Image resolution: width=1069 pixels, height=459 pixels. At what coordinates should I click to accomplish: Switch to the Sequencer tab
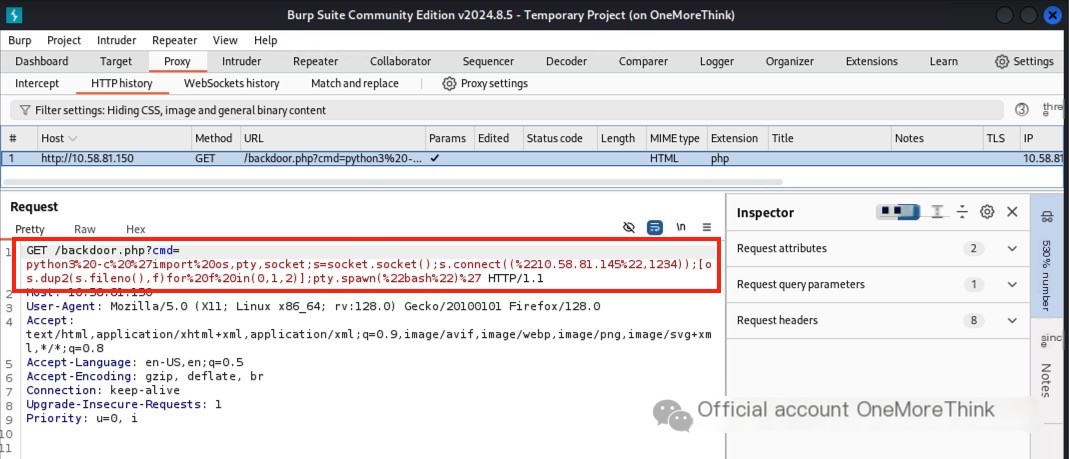pyautogui.click(x=488, y=61)
